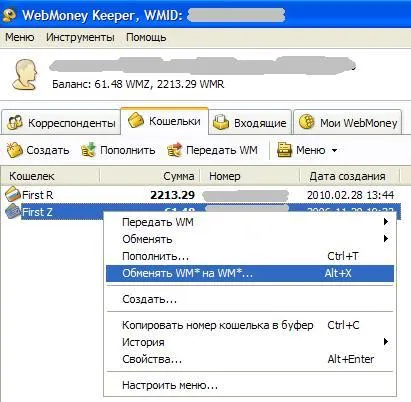Click the Создать toolbar button label
The width and height of the screenshot is (411, 402).
pyautogui.click(x=48, y=150)
